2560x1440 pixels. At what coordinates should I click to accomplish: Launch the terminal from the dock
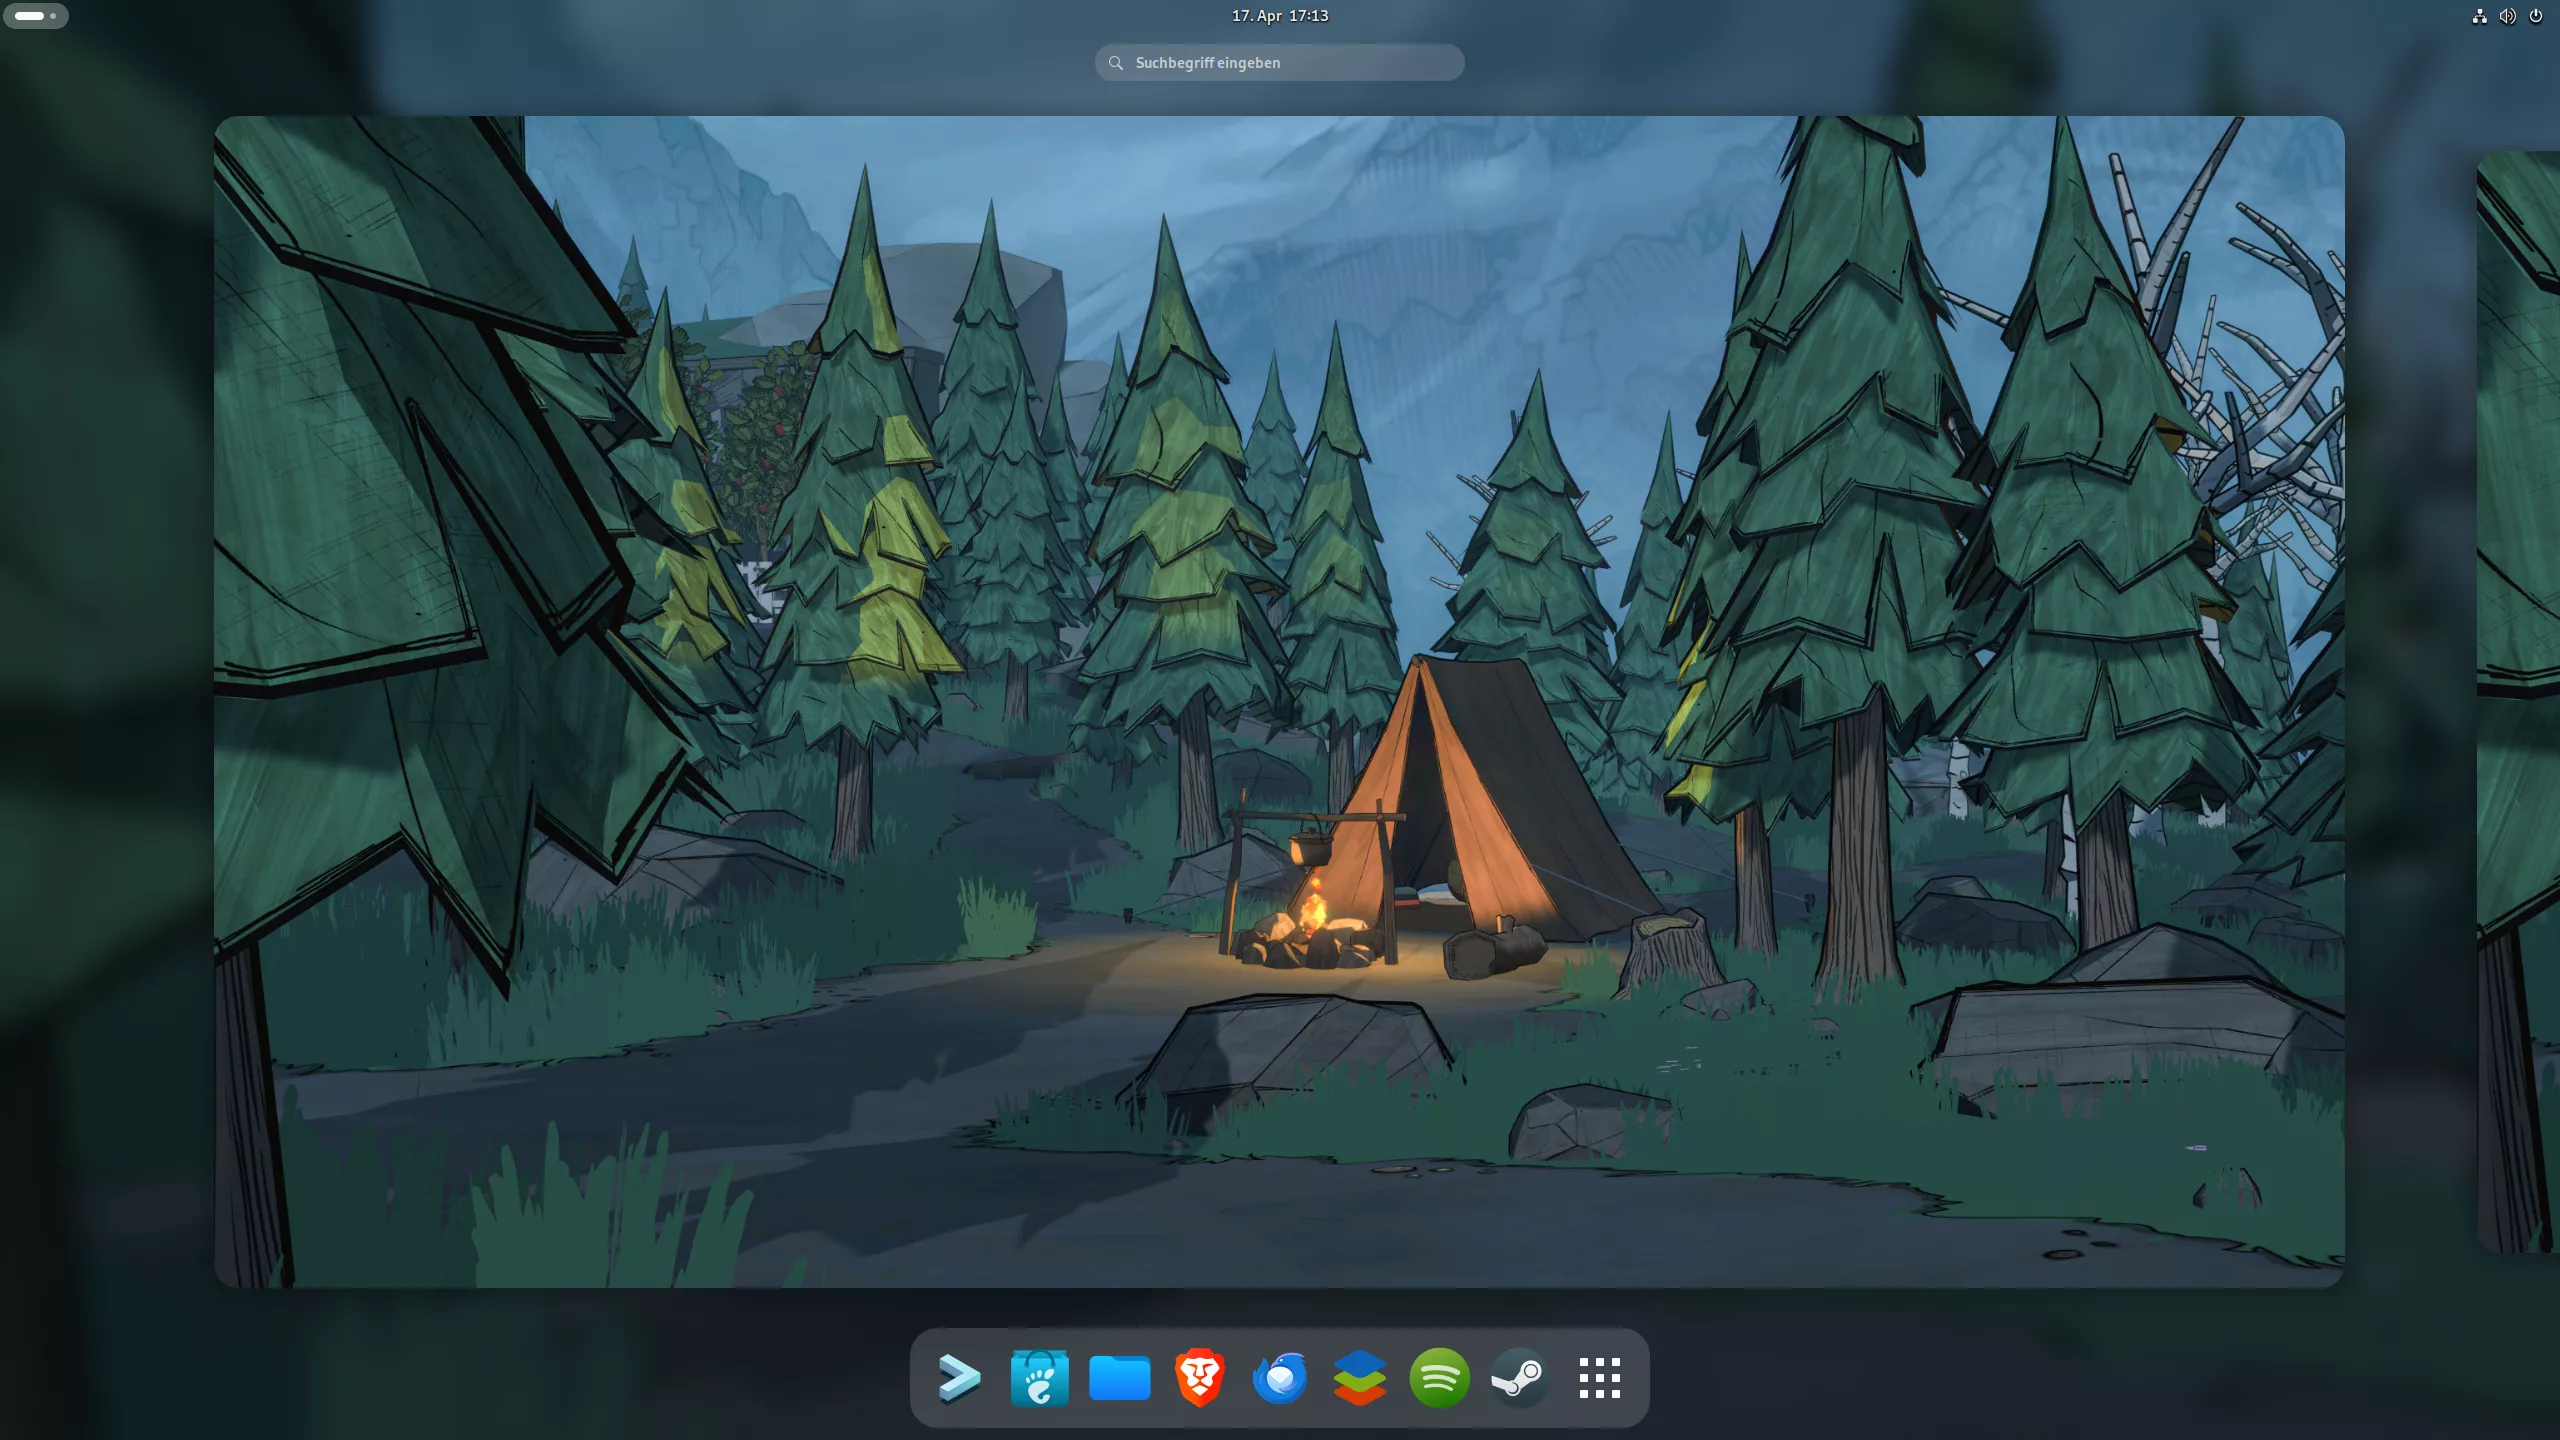[959, 1378]
